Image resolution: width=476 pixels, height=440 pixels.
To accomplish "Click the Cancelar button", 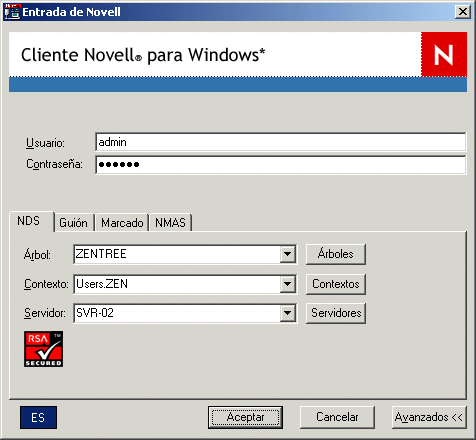I will [337, 417].
